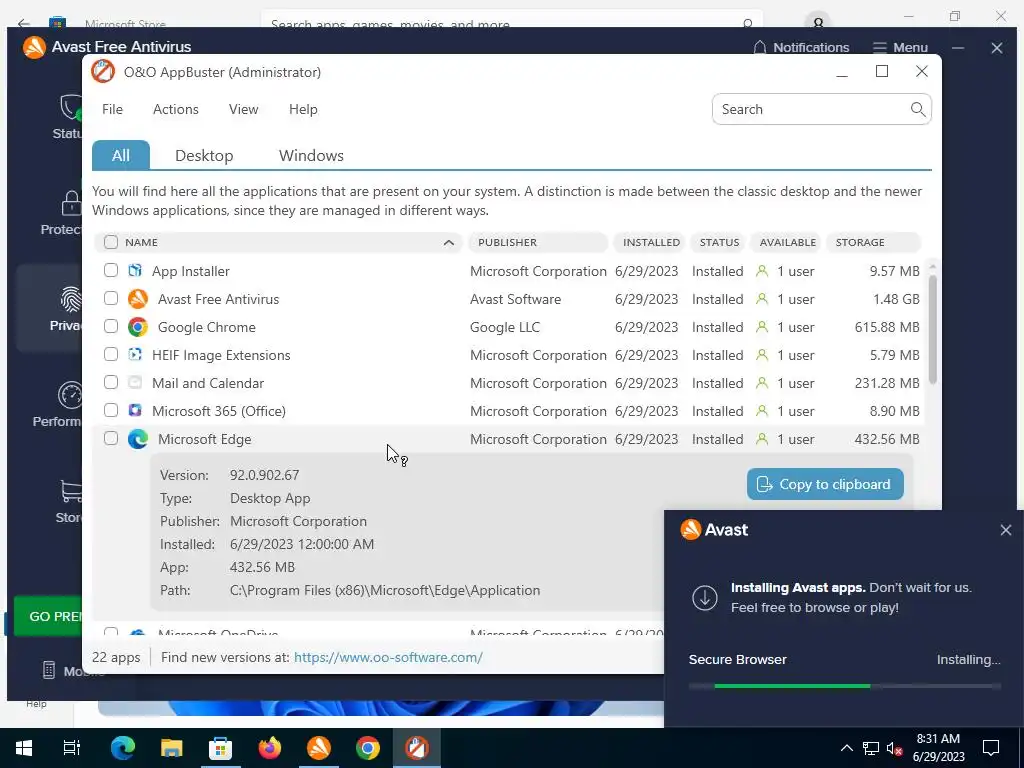Switch to the Windows tab
The width and height of the screenshot is (1024, 768).
(x=312, y=155)
